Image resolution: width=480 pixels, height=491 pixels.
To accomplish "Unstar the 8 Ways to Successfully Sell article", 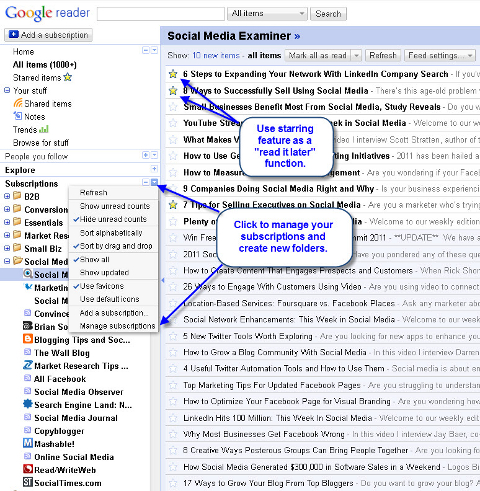I will coord(173,90).
